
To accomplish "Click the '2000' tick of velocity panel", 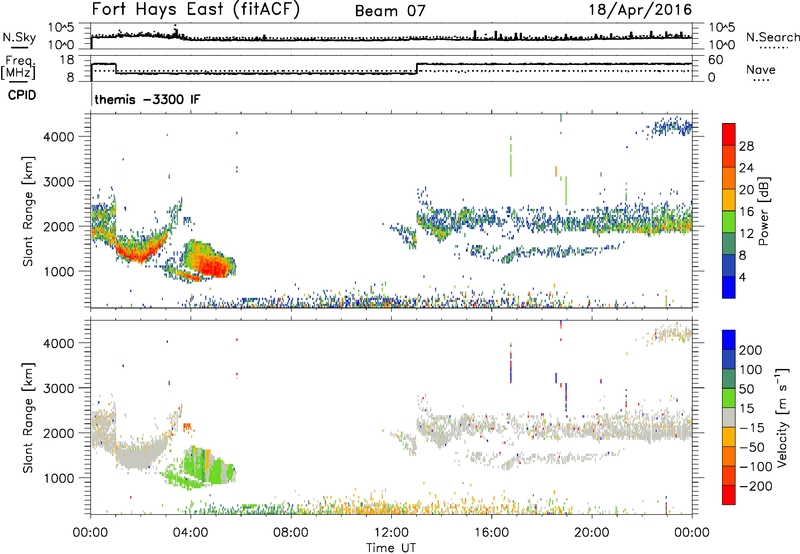I will 59,433.
